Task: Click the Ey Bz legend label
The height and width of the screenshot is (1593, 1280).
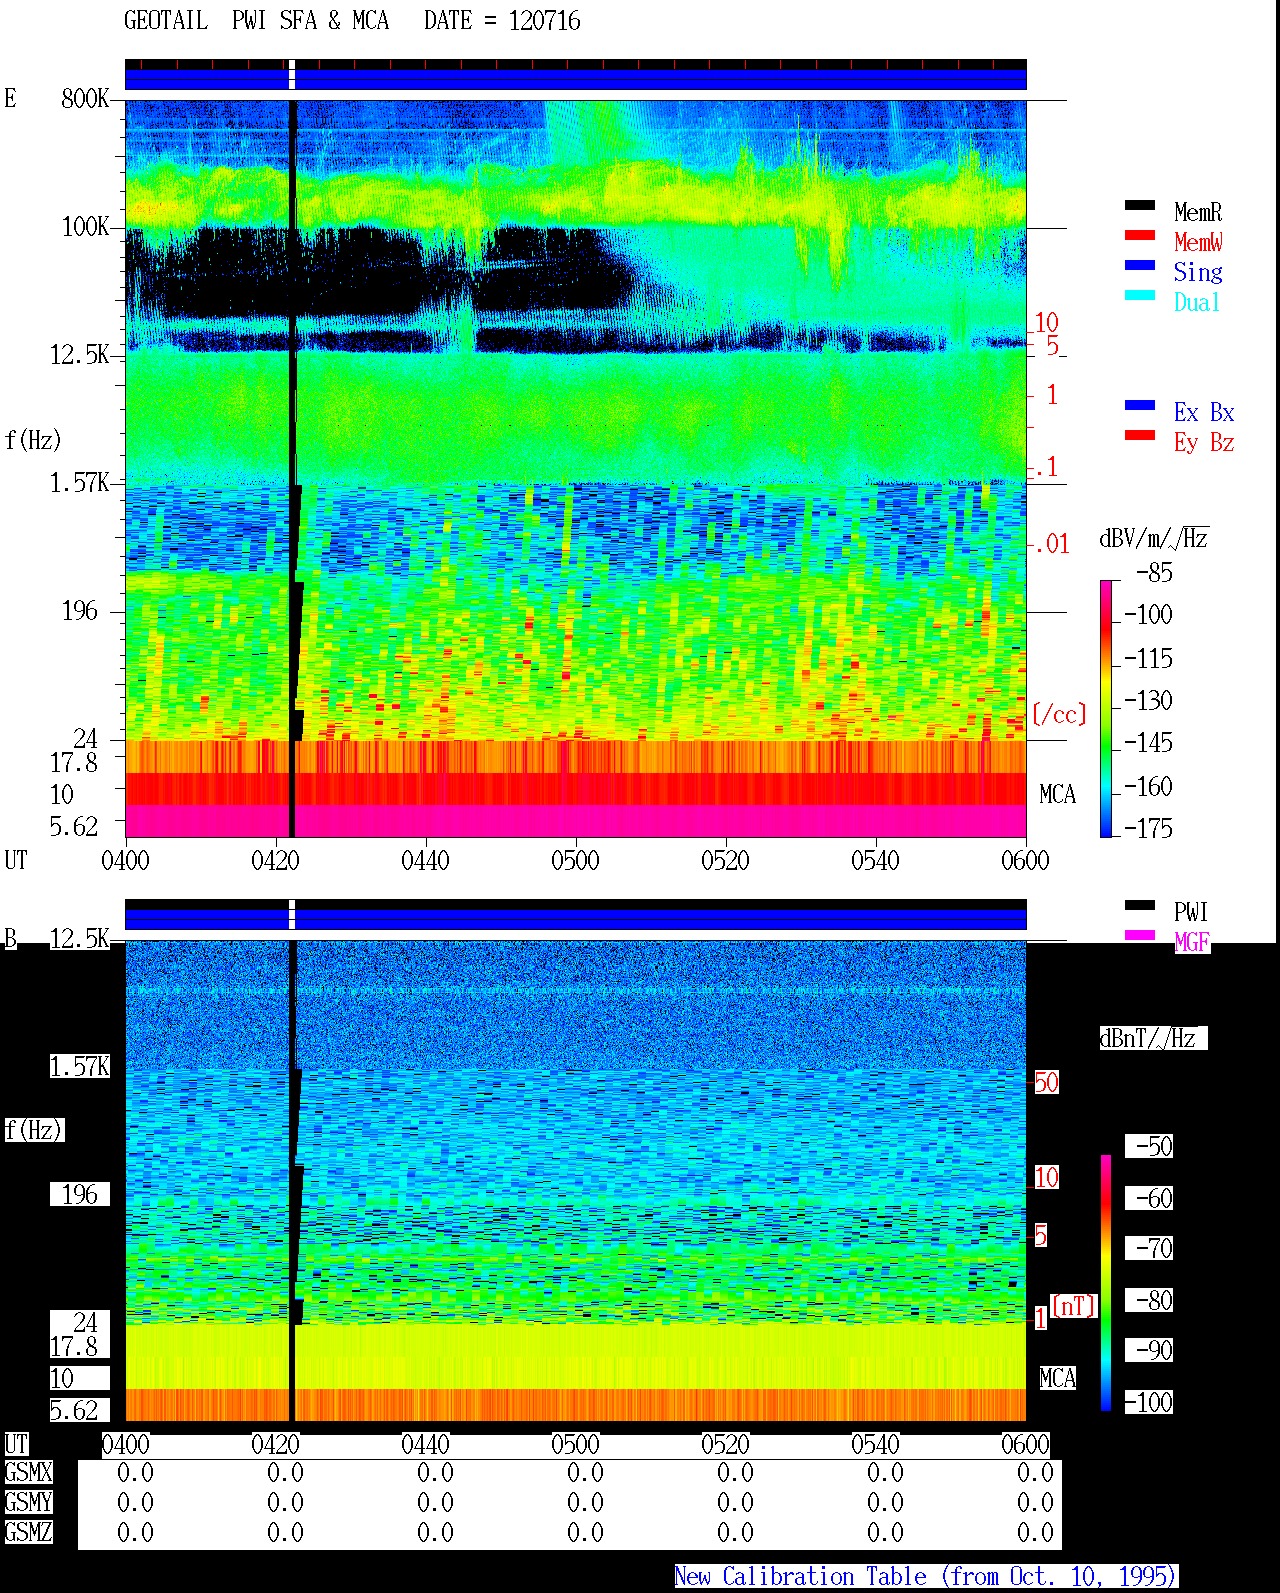Action: [1204, 442]
